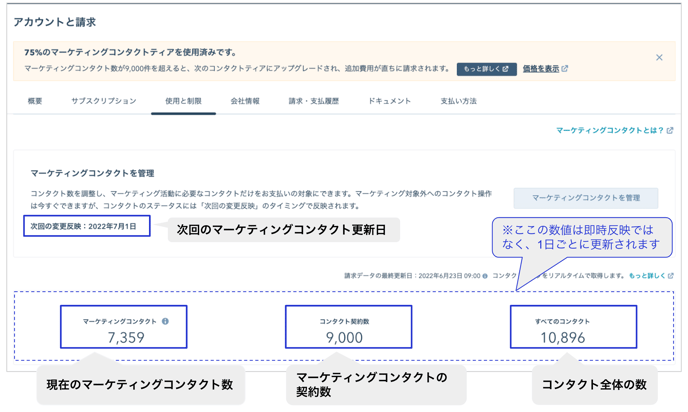The height and width of the screenshot is (412, 688).
Task: Select the 使用と制限 tab
Action: tap(183, 101)
